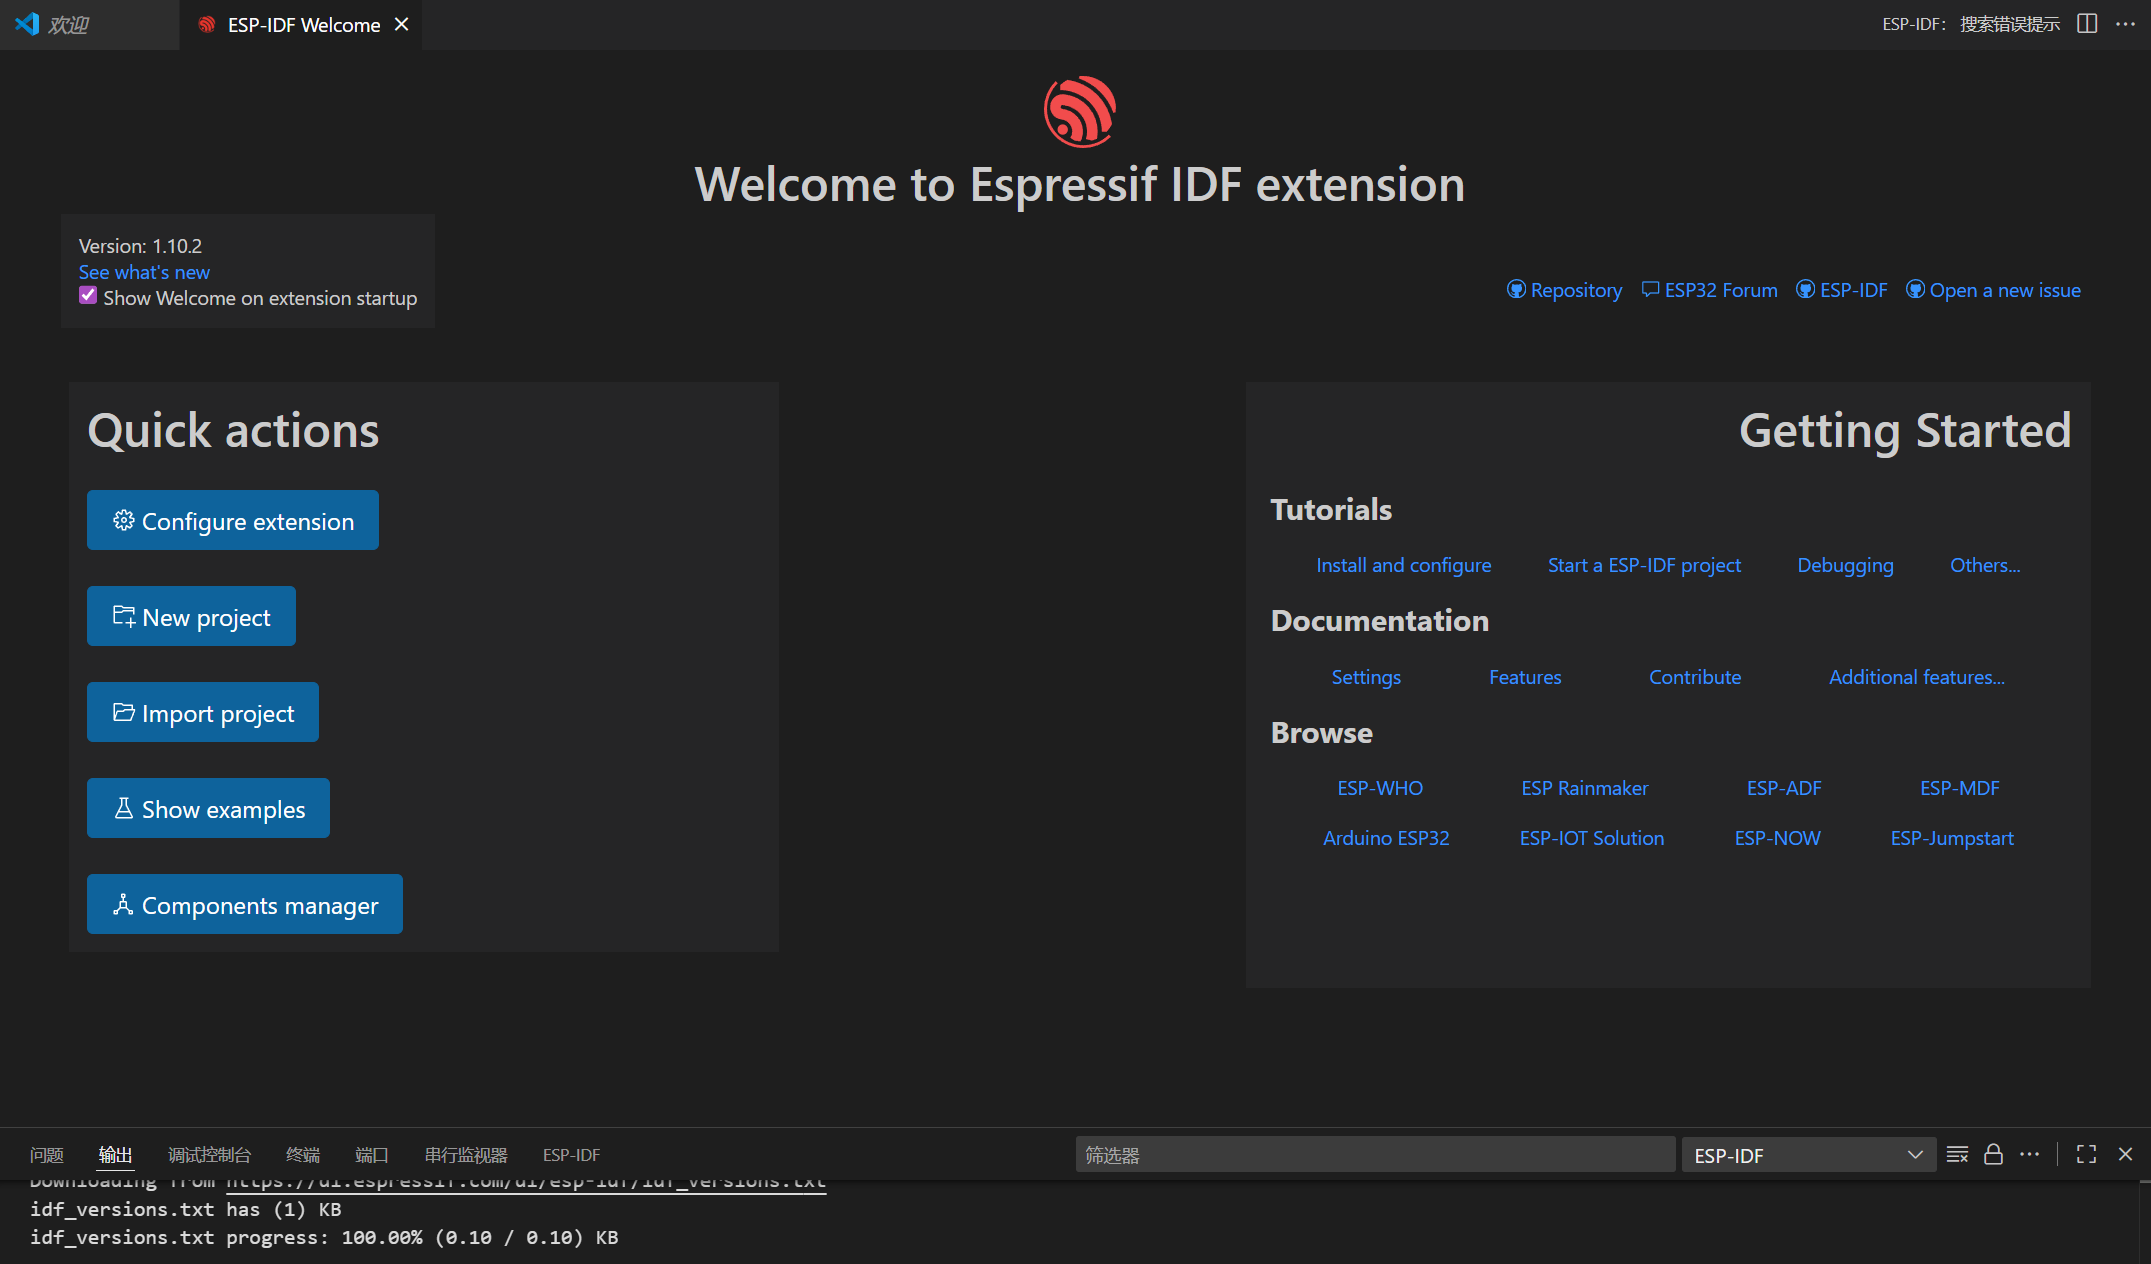This screenshot has width=2151, height=1264.
Task: Select the 输出 panel tab
Action: (x=116, y=1155)
